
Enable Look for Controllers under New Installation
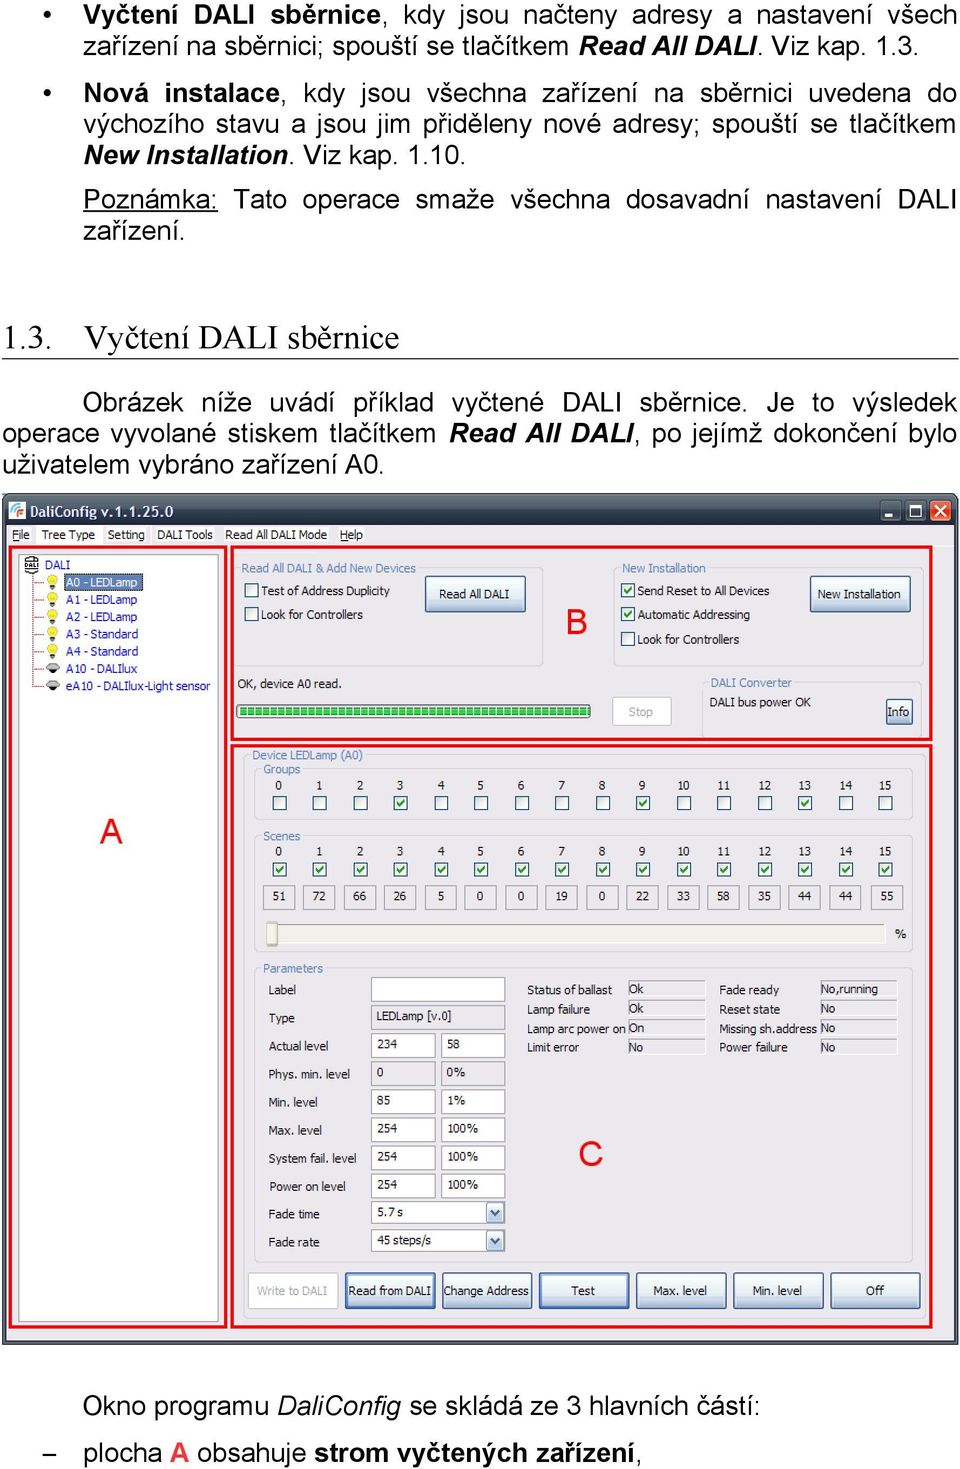[x=628, y=639]
